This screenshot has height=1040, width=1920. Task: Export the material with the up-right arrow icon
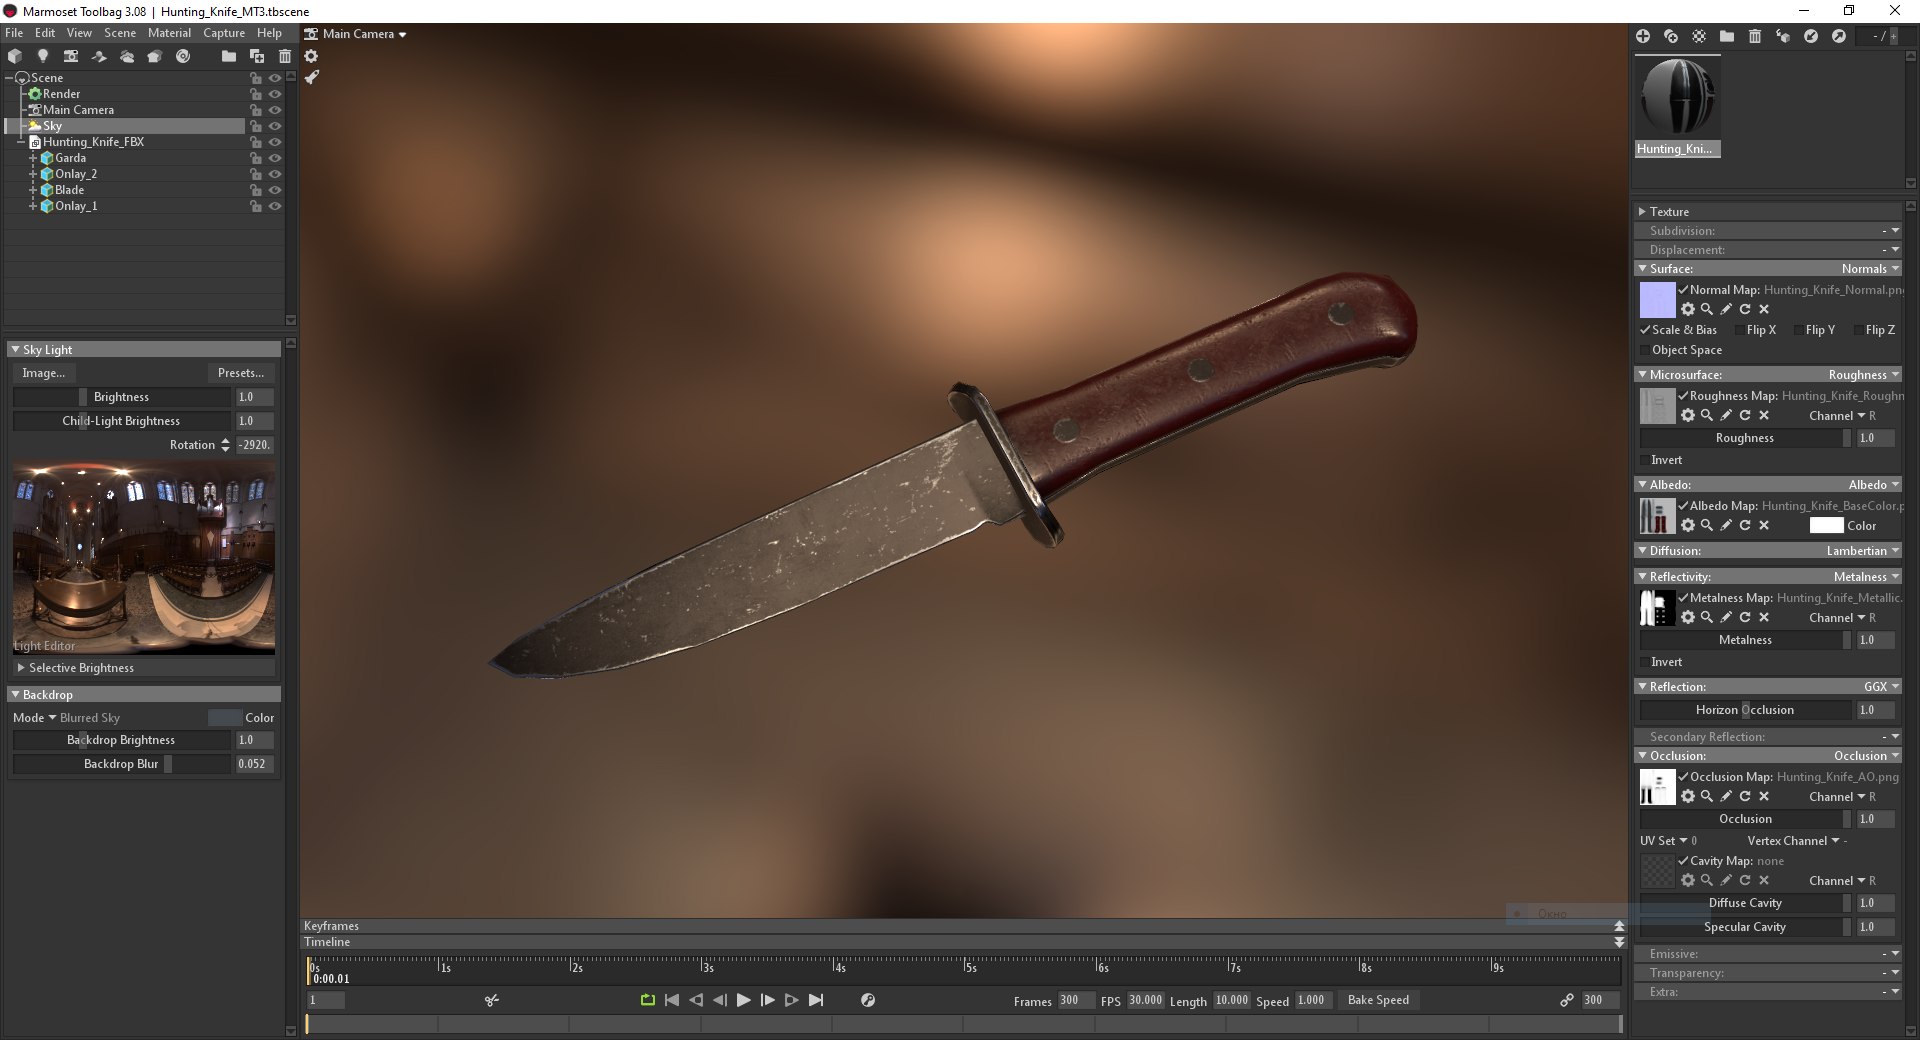click(1839, 36)
